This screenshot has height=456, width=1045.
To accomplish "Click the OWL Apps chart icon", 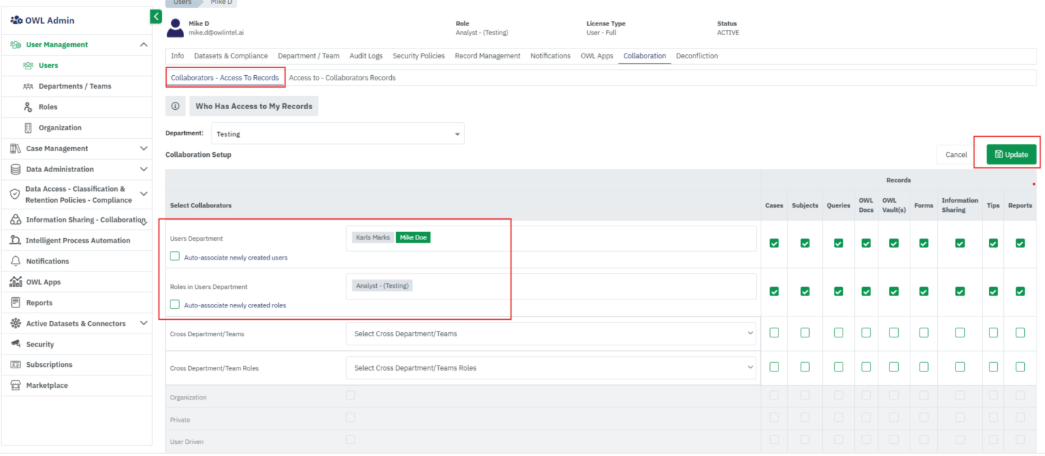I will tap(16, 282).
